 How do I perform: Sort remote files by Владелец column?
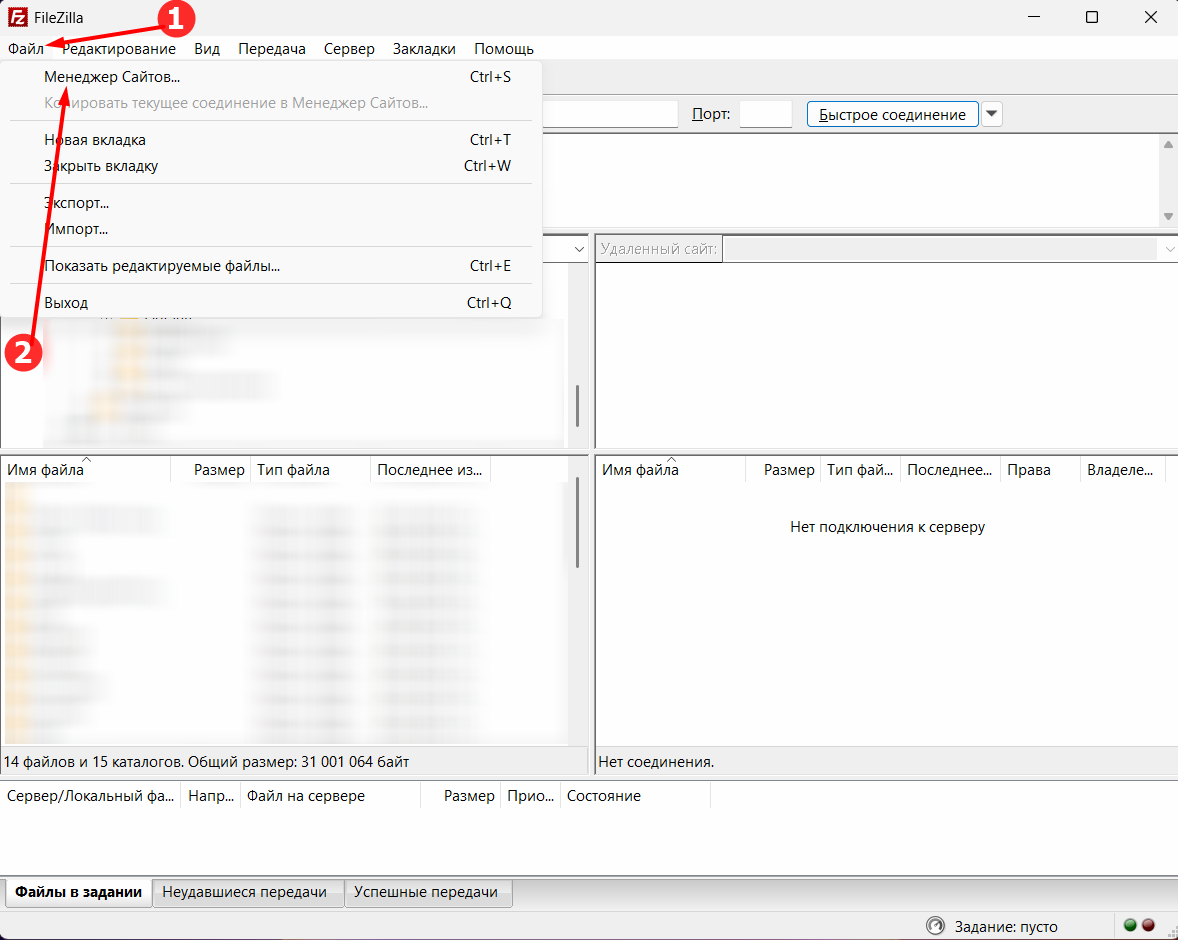click(x=1122, y=470)
